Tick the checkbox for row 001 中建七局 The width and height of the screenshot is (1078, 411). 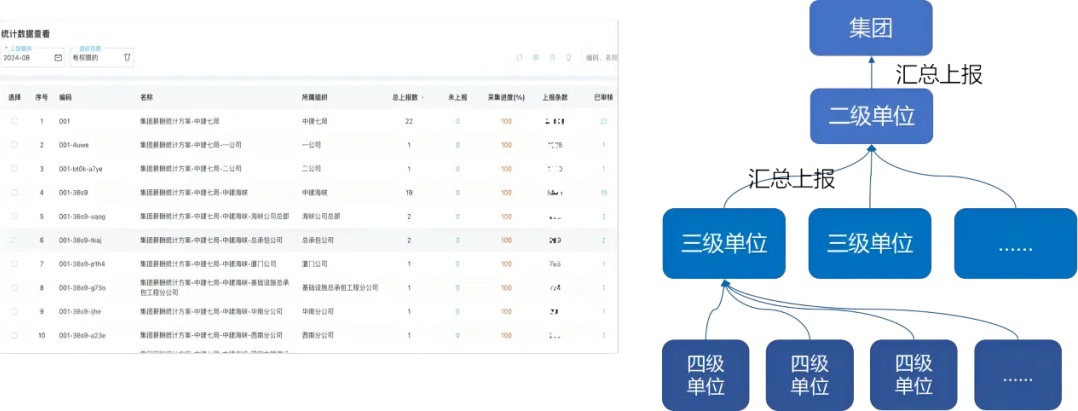(x=14, y=121)
